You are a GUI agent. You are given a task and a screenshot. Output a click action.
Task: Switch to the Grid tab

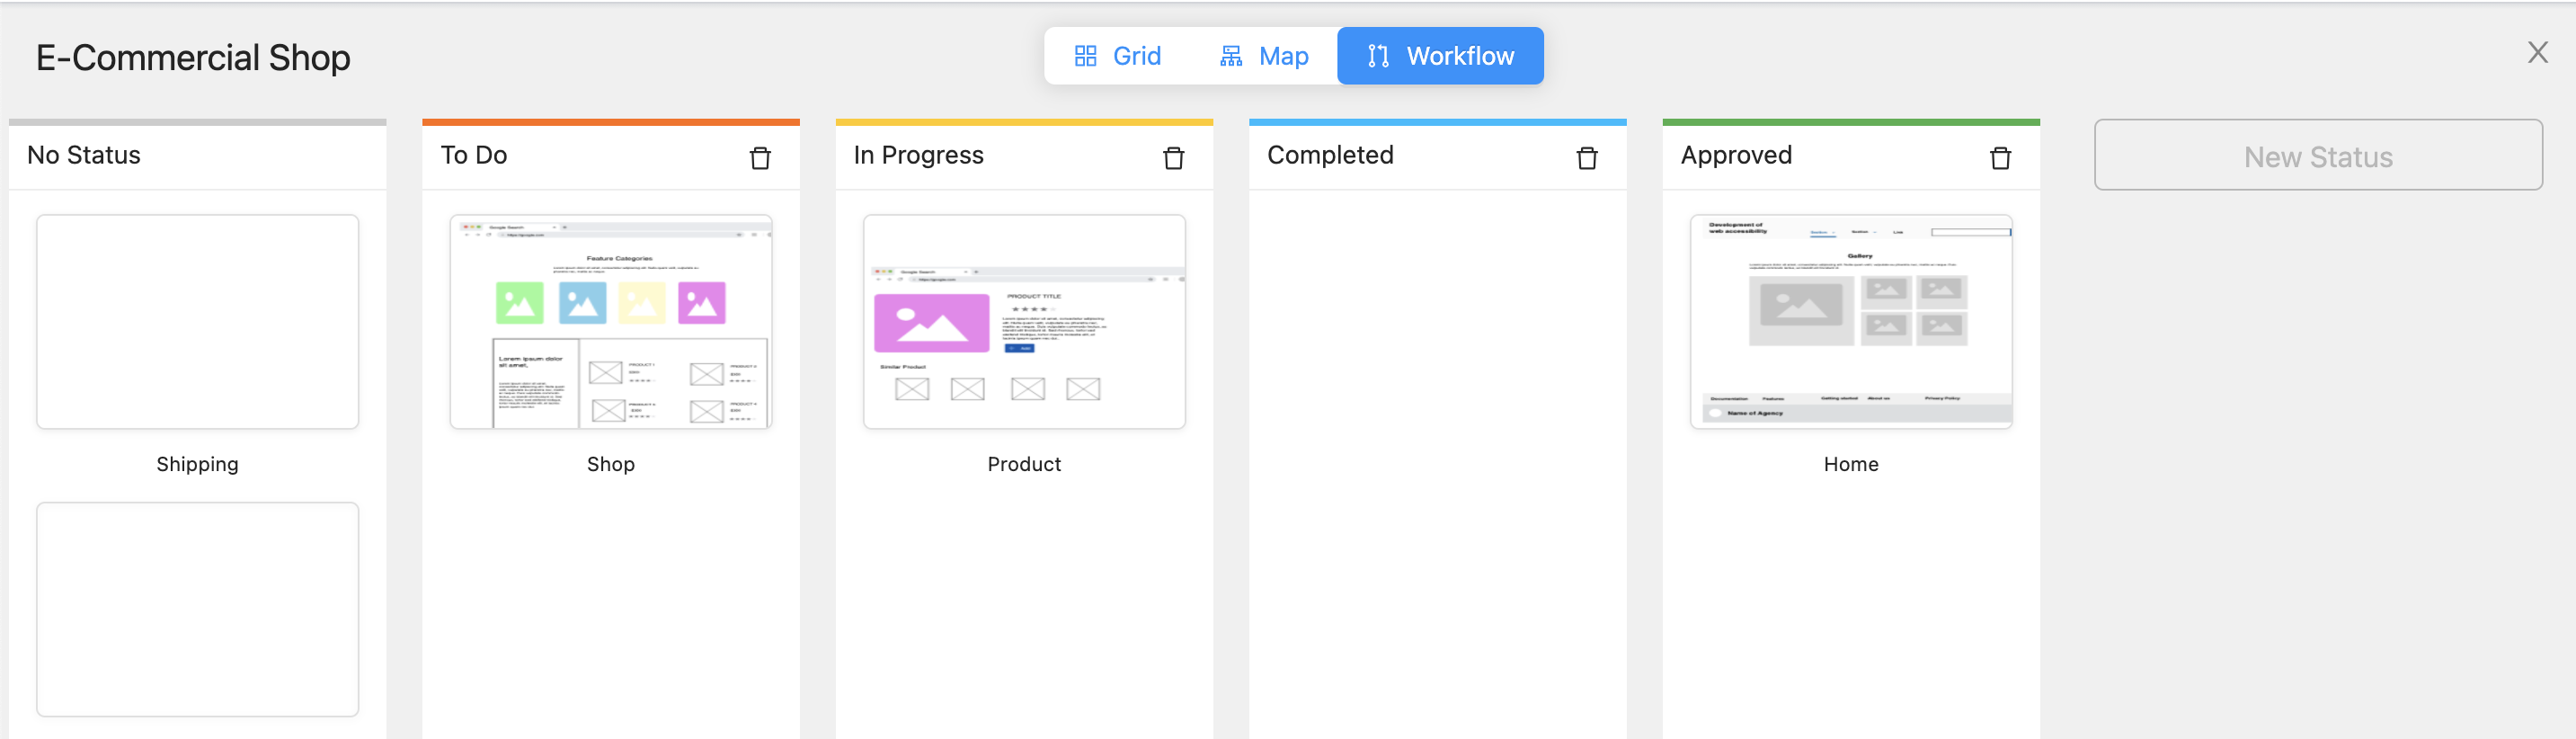(x=1136, y=56)
